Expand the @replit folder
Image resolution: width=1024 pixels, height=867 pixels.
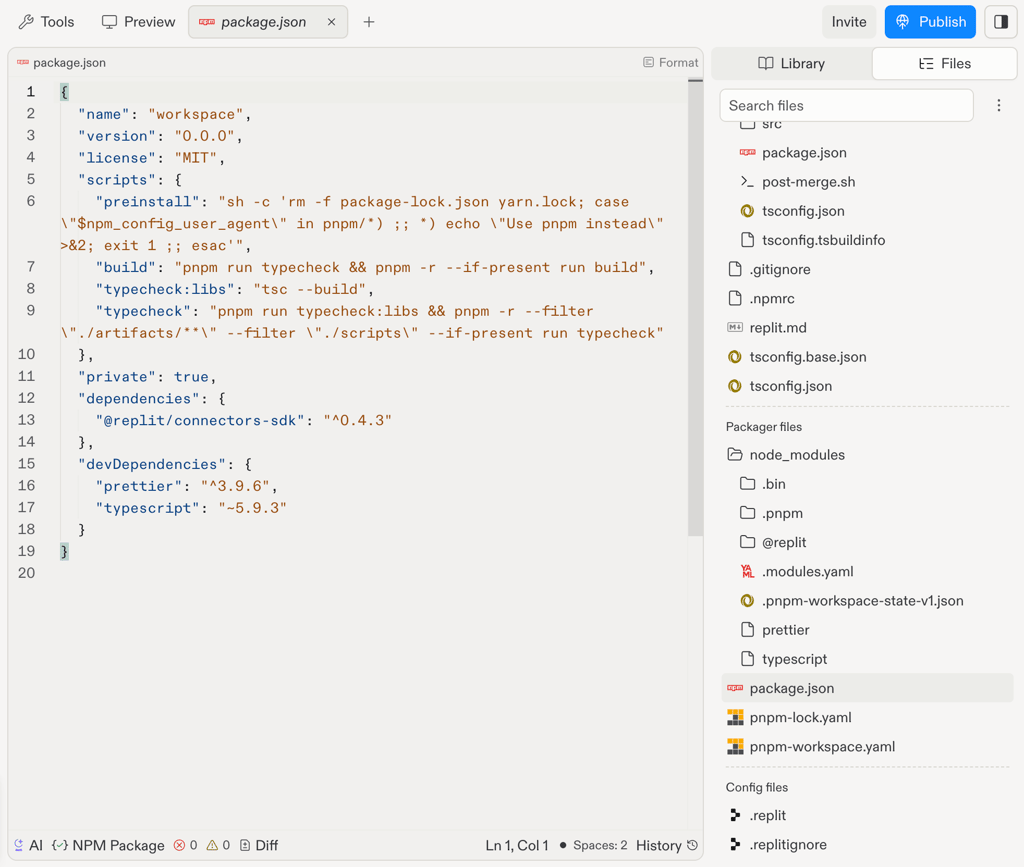point(784,543)
